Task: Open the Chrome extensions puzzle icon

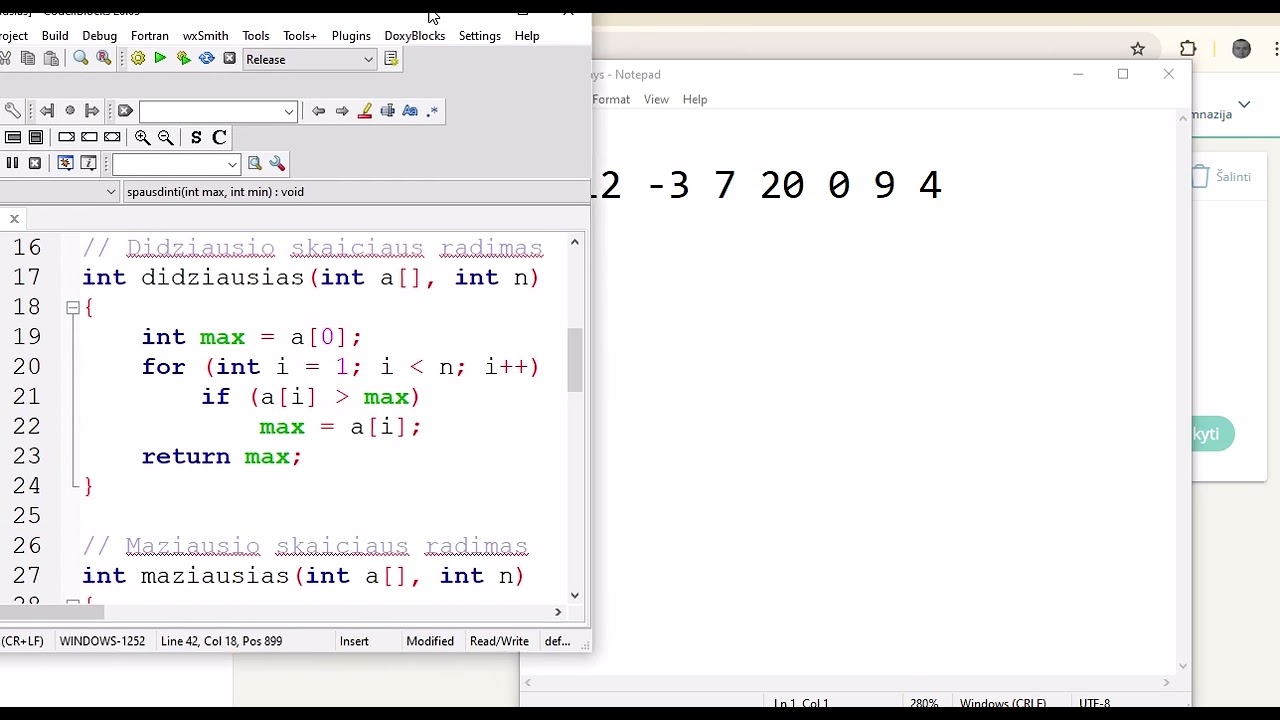Action: click(x=1188, y=49)
